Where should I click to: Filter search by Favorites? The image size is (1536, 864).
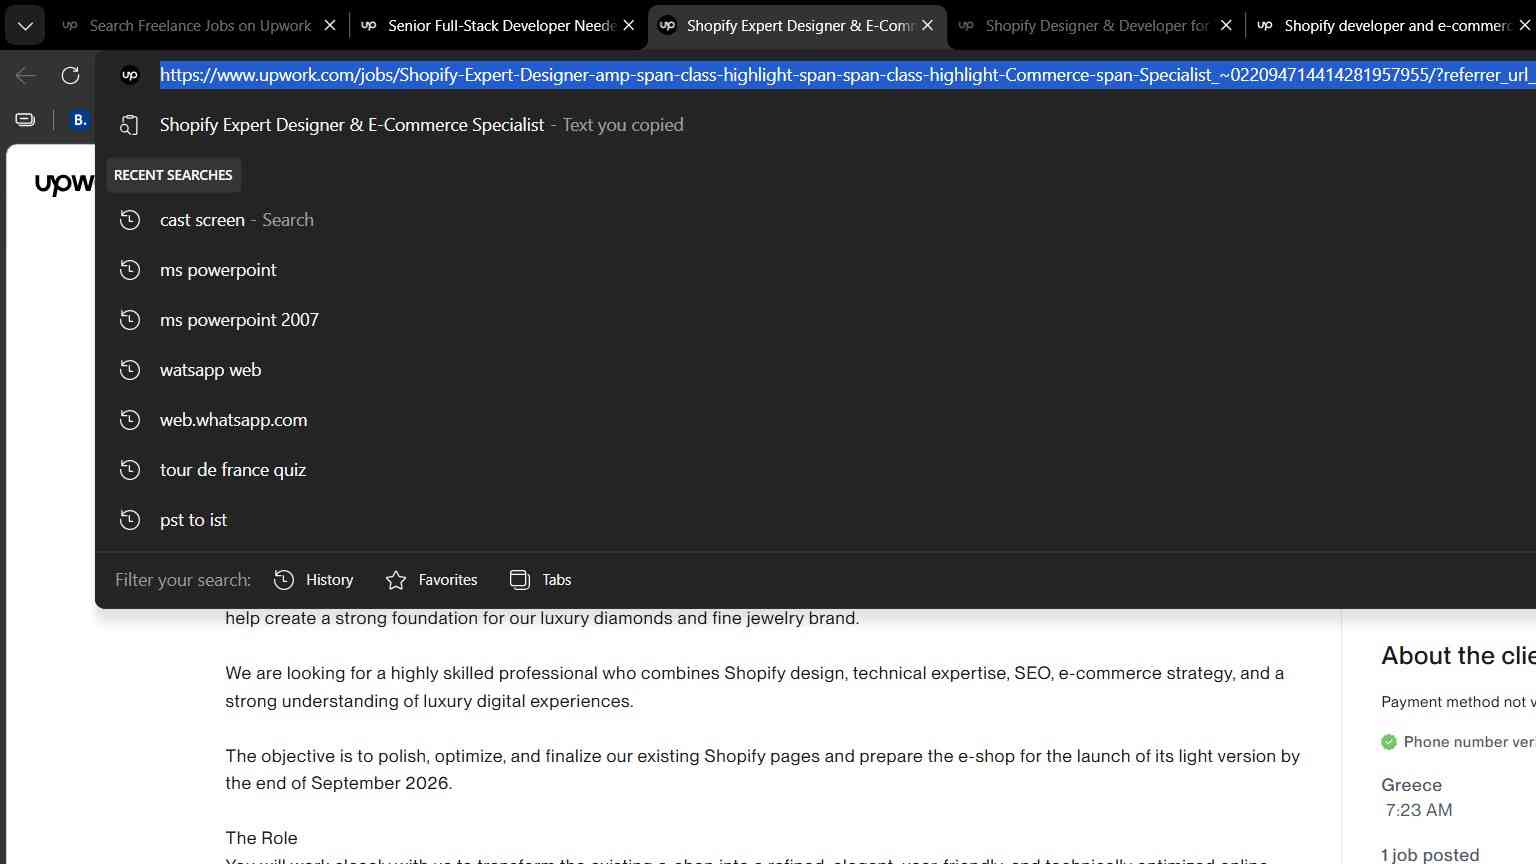point(431,580)
